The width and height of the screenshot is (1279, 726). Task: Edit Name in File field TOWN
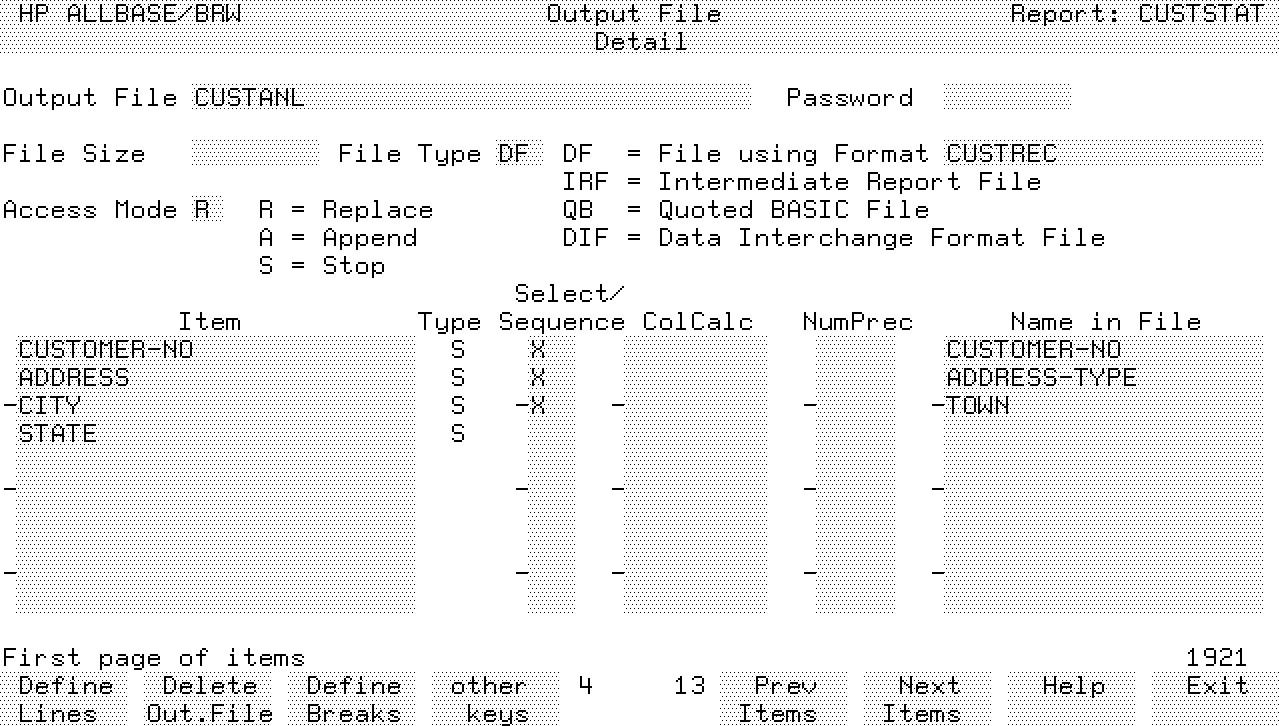coord(1102,406)
